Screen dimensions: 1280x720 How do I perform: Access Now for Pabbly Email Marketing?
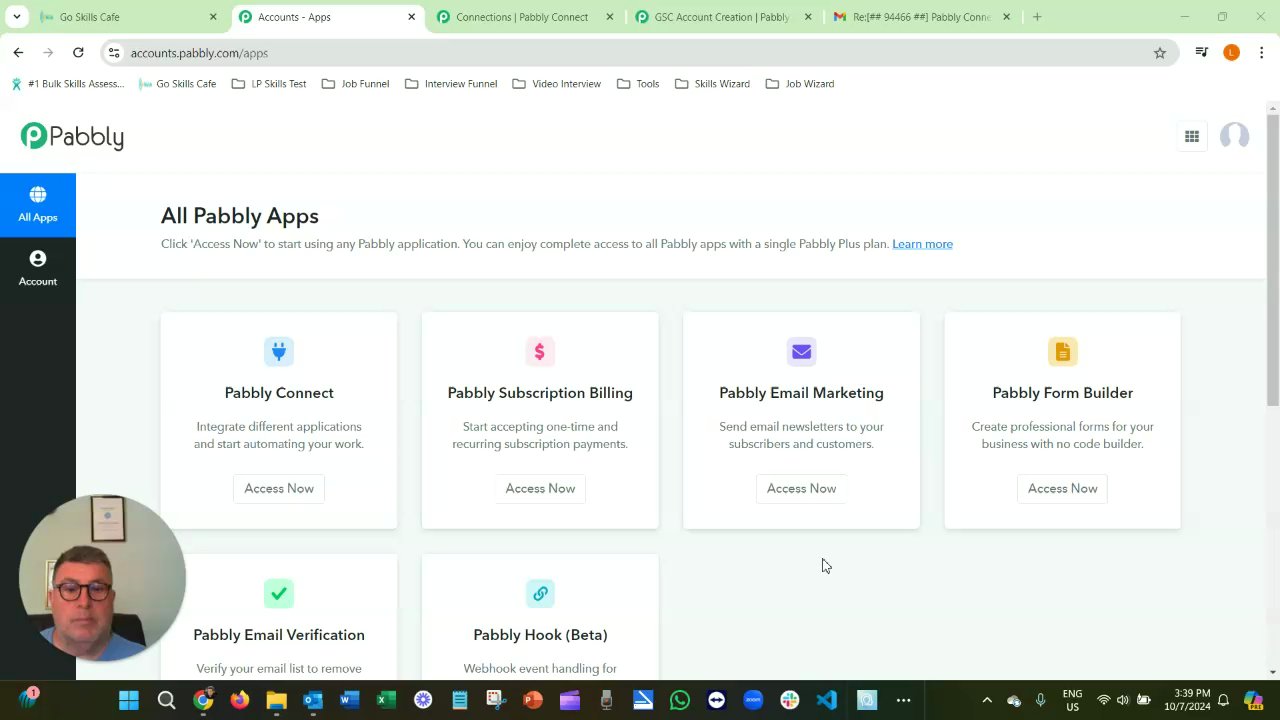pos(801,488)
